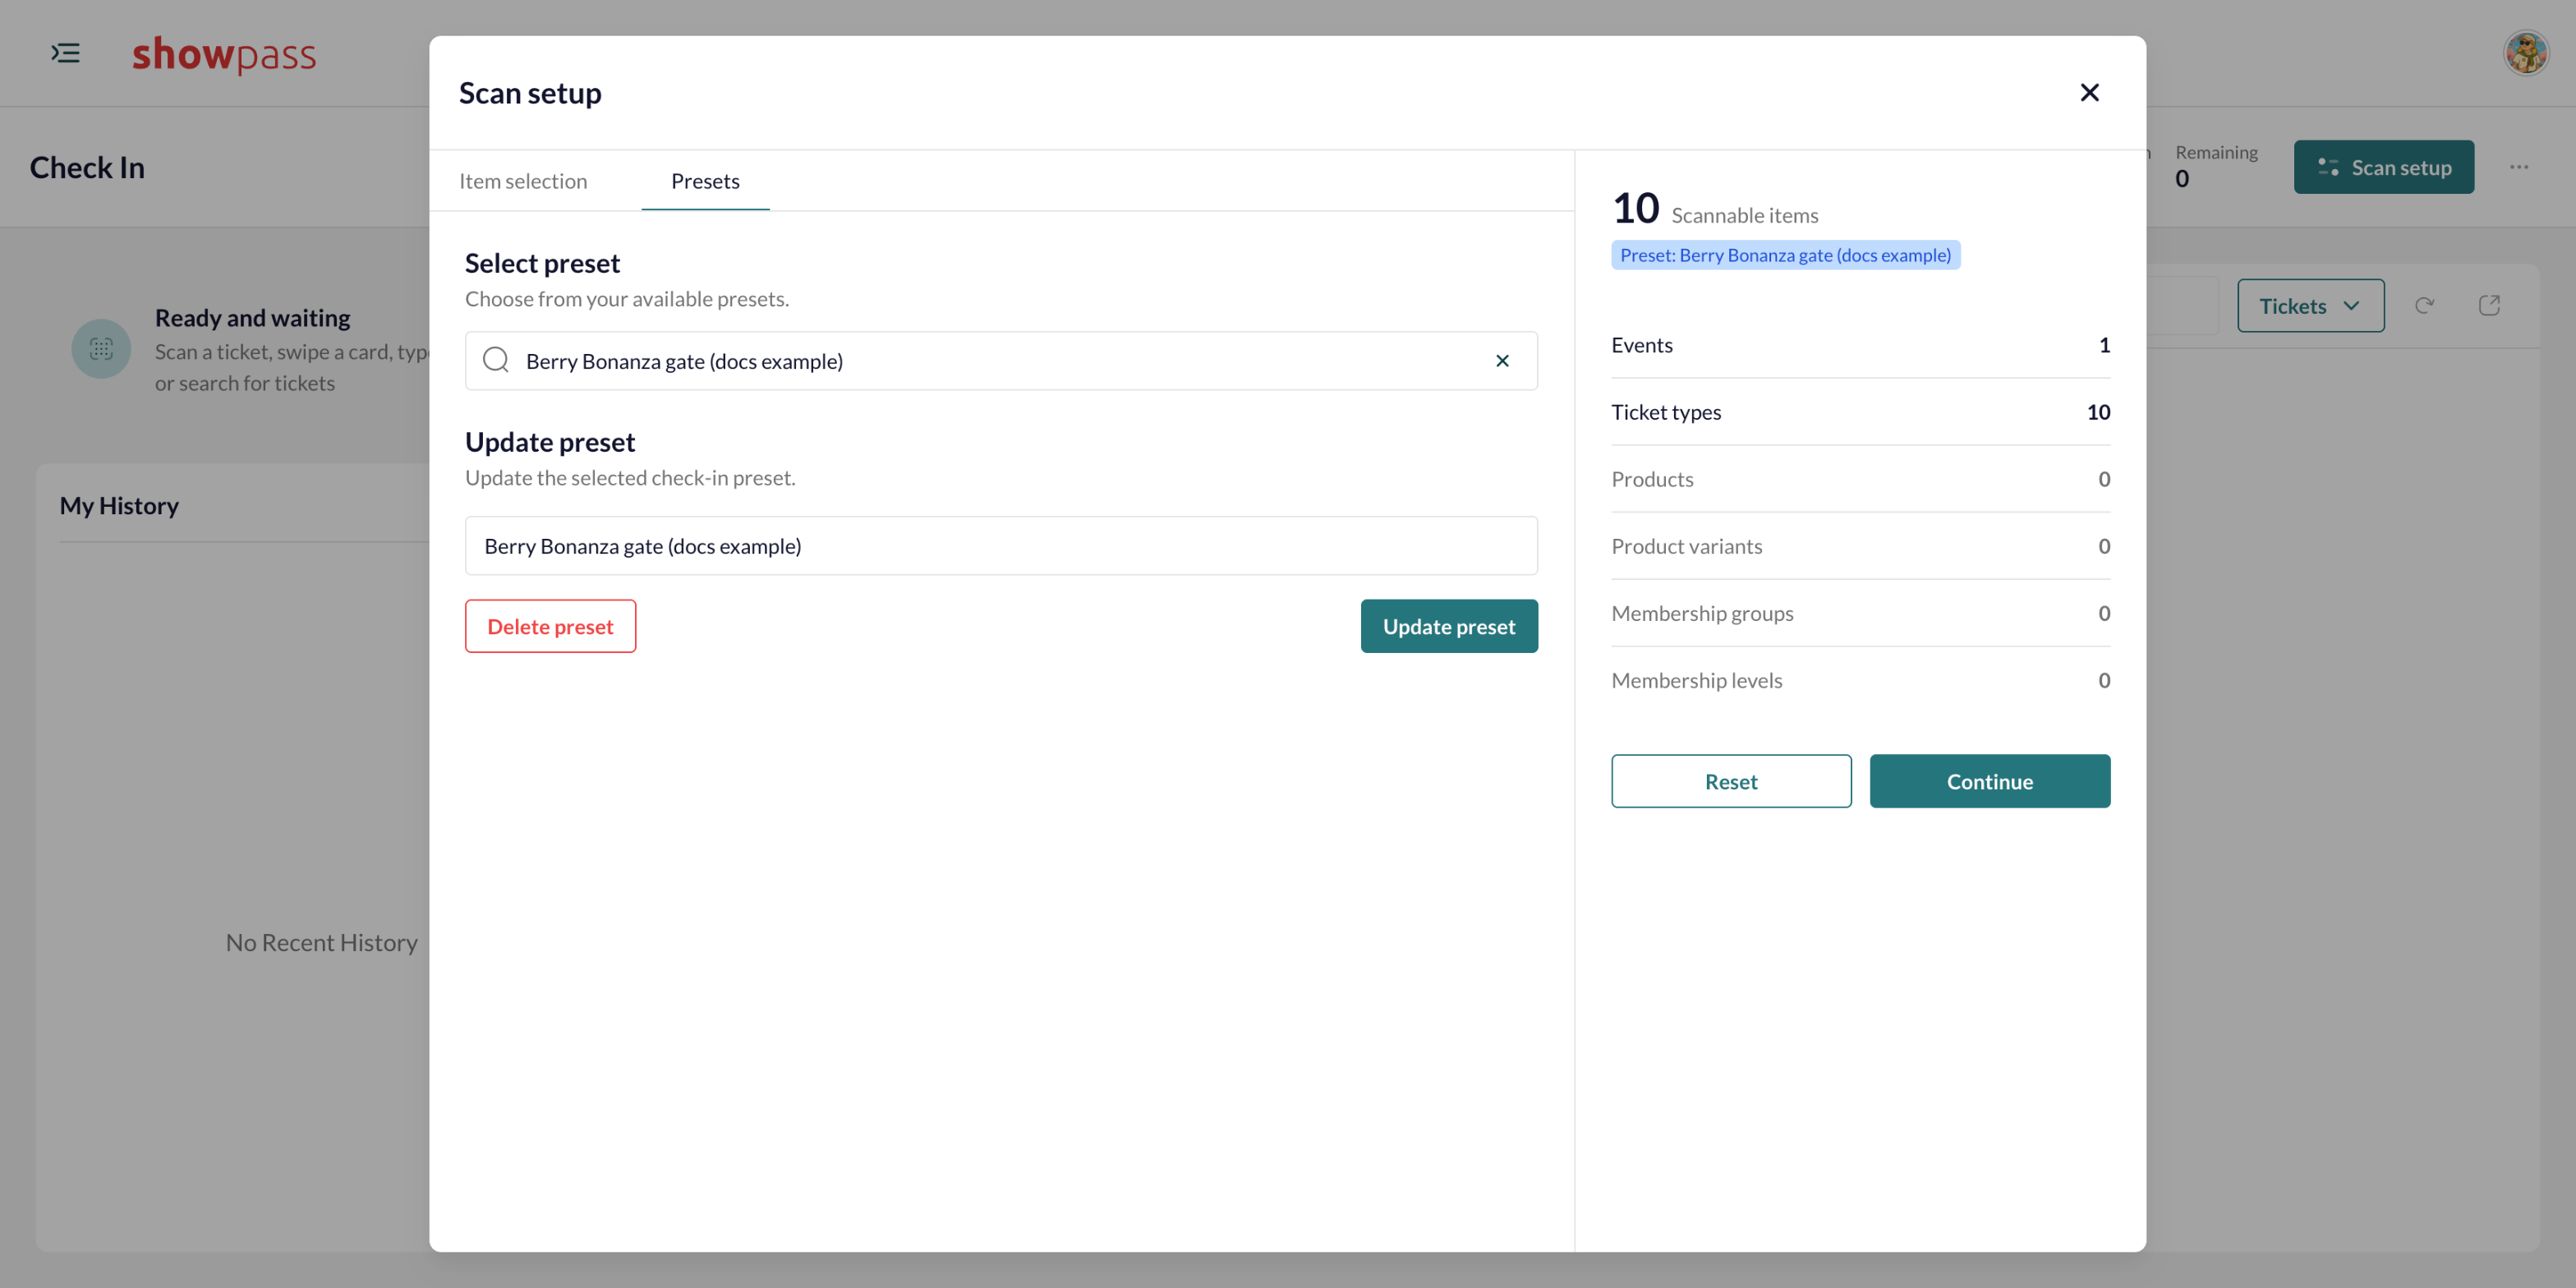Toggle the sidebar menu icon
The image size is (2576, 1288).
pyautogui.click(x=66, y=53)
